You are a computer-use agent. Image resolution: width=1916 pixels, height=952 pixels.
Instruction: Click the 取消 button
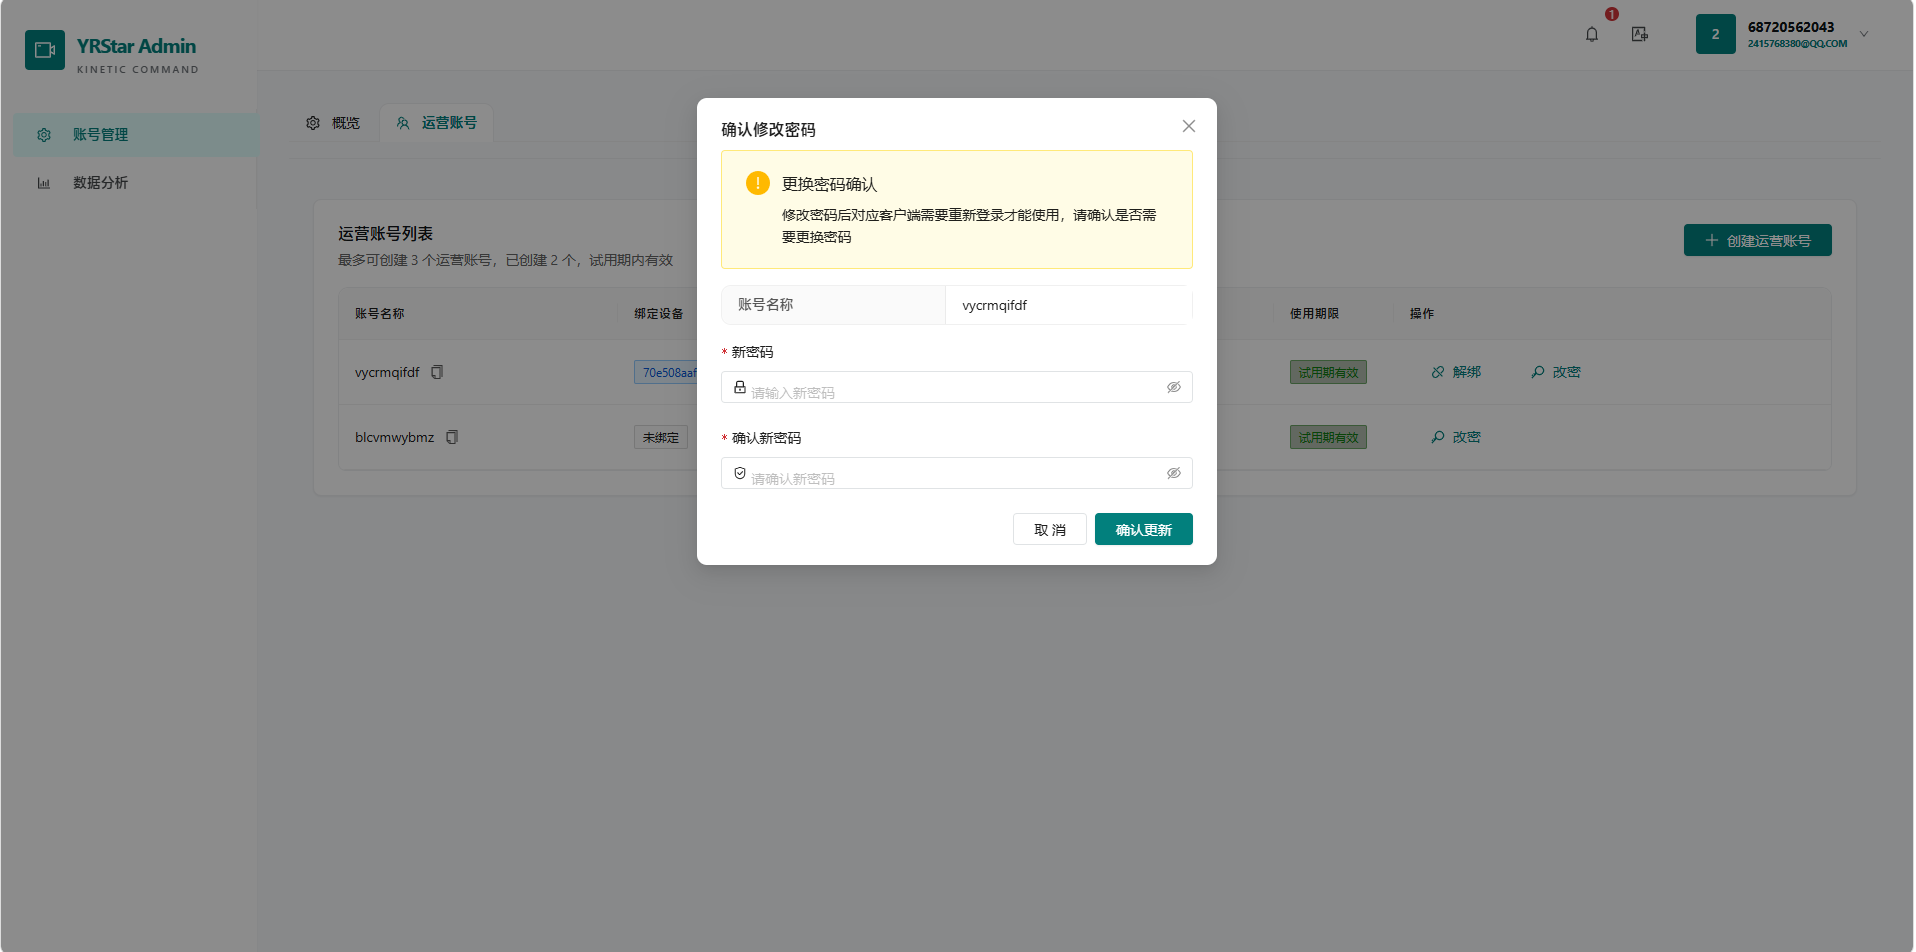point(1050,529)
